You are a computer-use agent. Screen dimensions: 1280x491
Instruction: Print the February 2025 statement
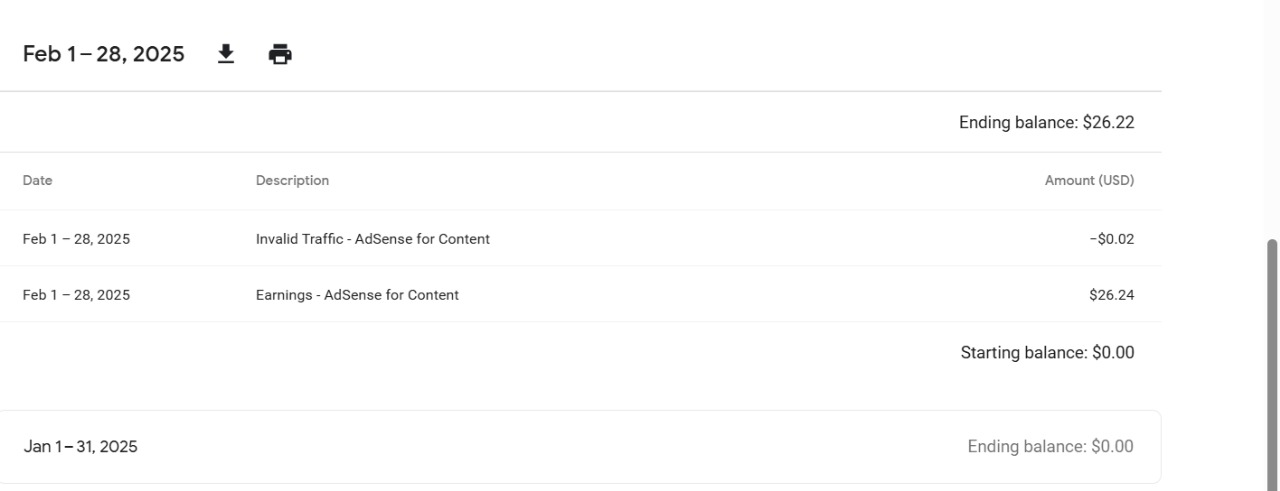click(x=280, y=54)
